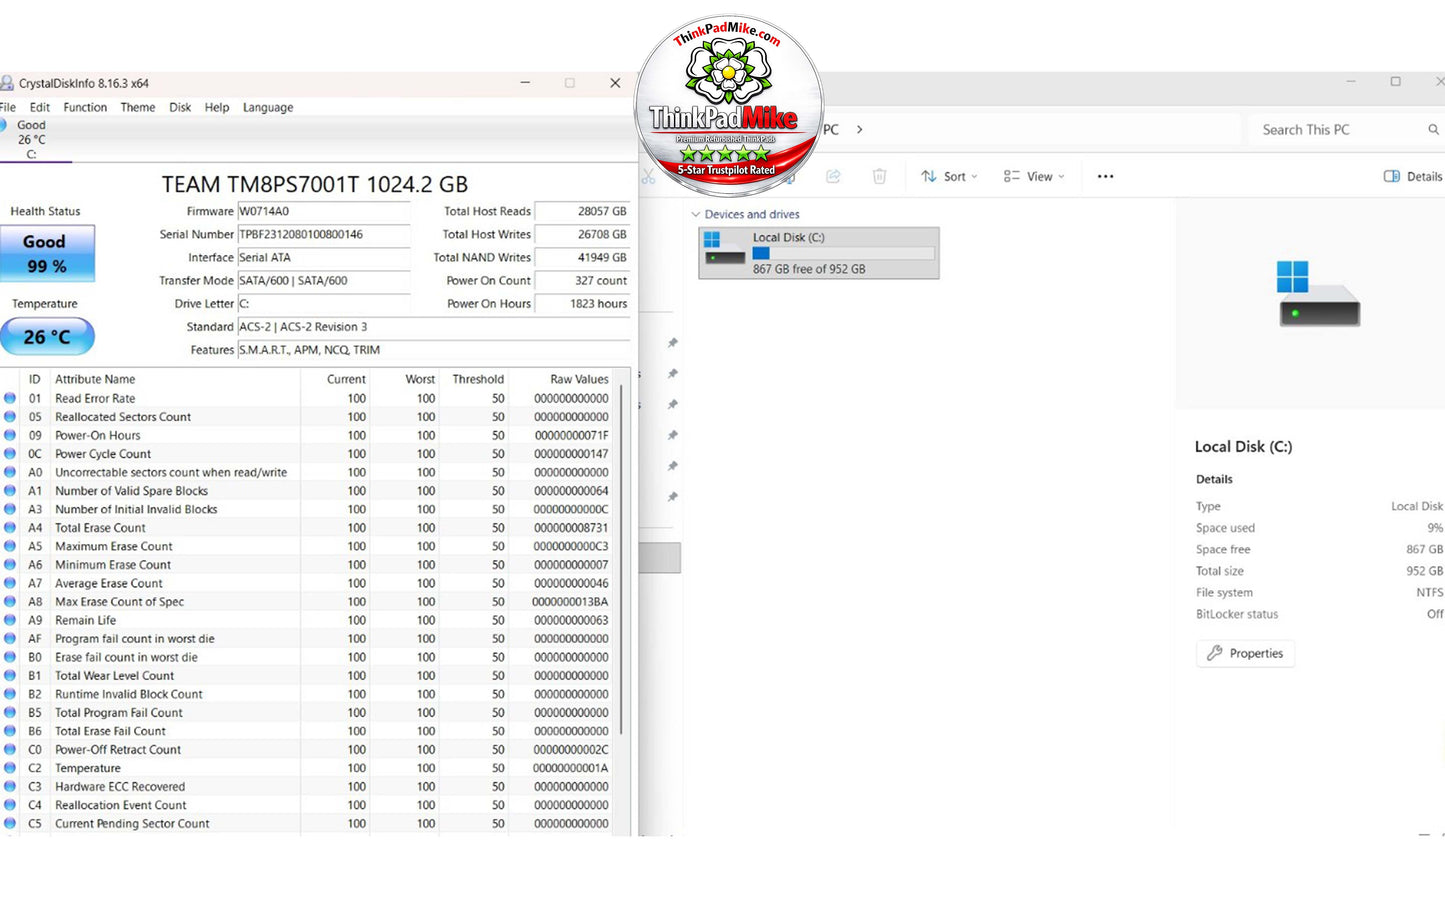Click the large drive image in Details pane
Screen dimensions: 1445x908
tap(1318, 294)
